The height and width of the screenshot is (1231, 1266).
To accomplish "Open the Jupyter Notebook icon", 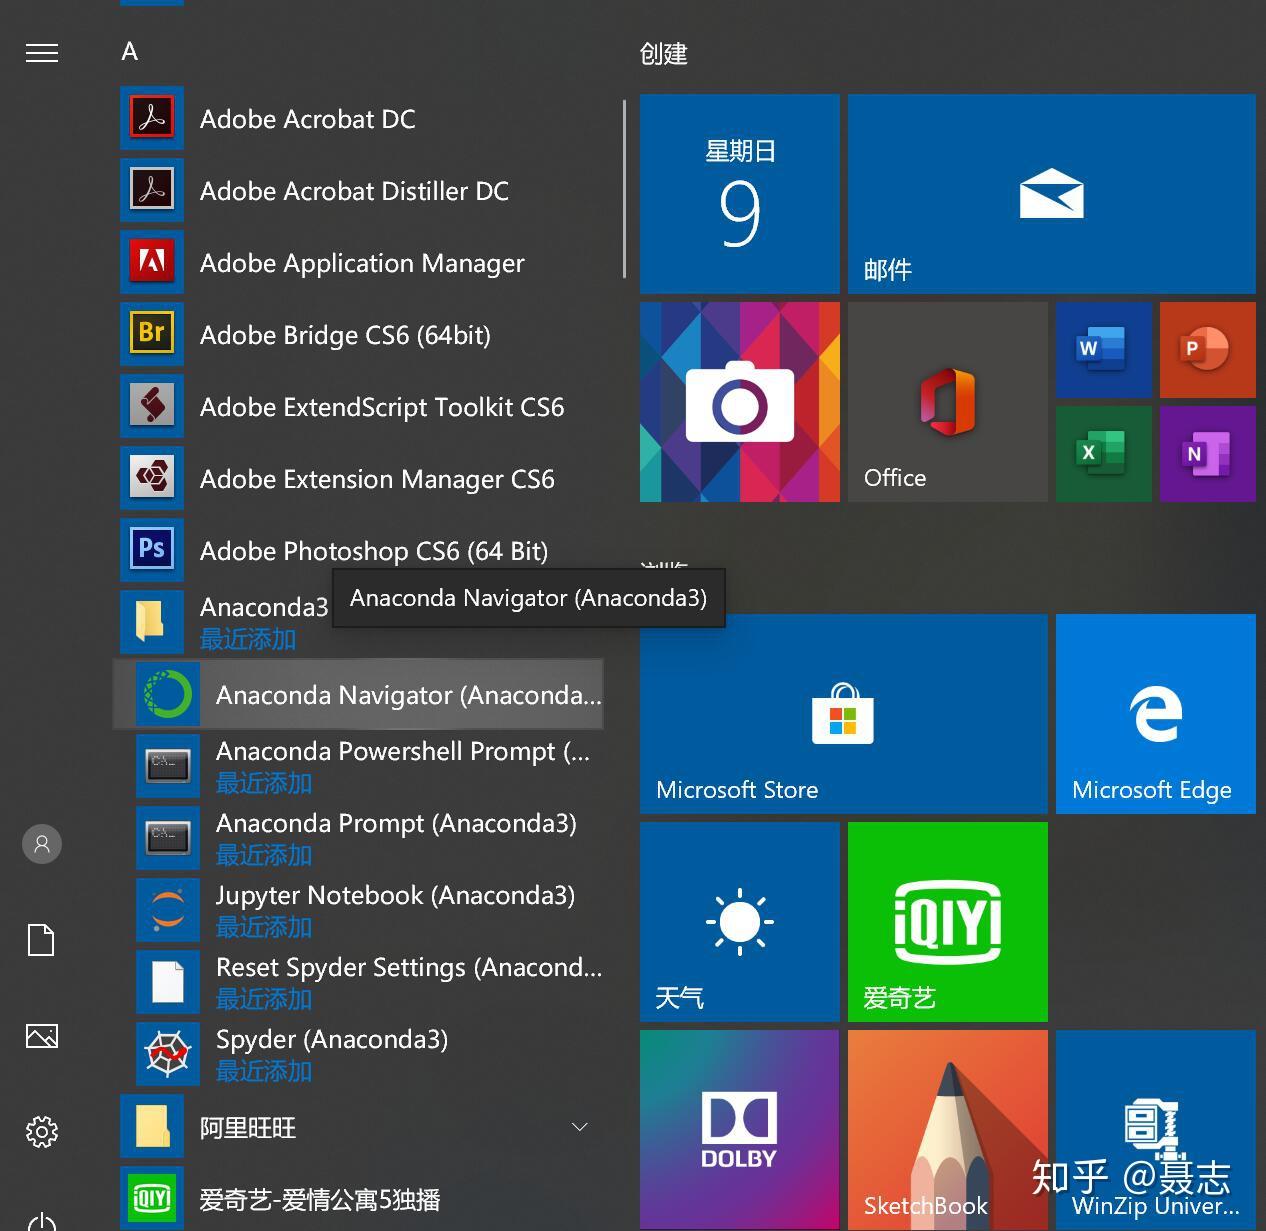I will coord(168,910).
